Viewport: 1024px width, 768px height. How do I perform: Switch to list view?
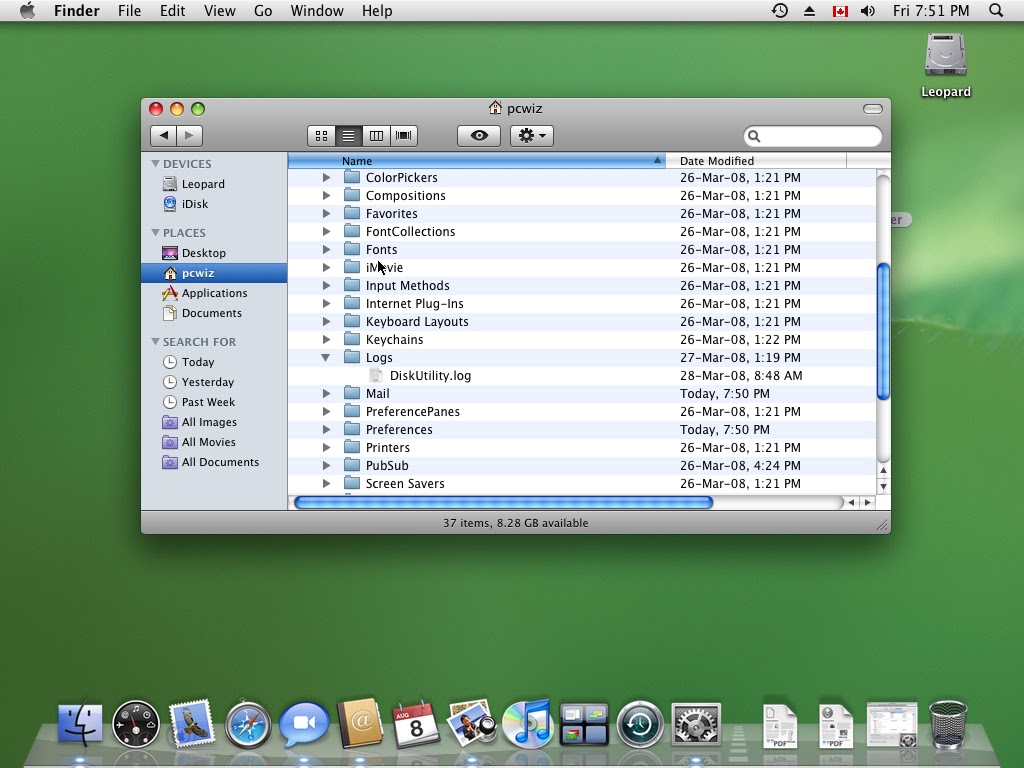349,136
